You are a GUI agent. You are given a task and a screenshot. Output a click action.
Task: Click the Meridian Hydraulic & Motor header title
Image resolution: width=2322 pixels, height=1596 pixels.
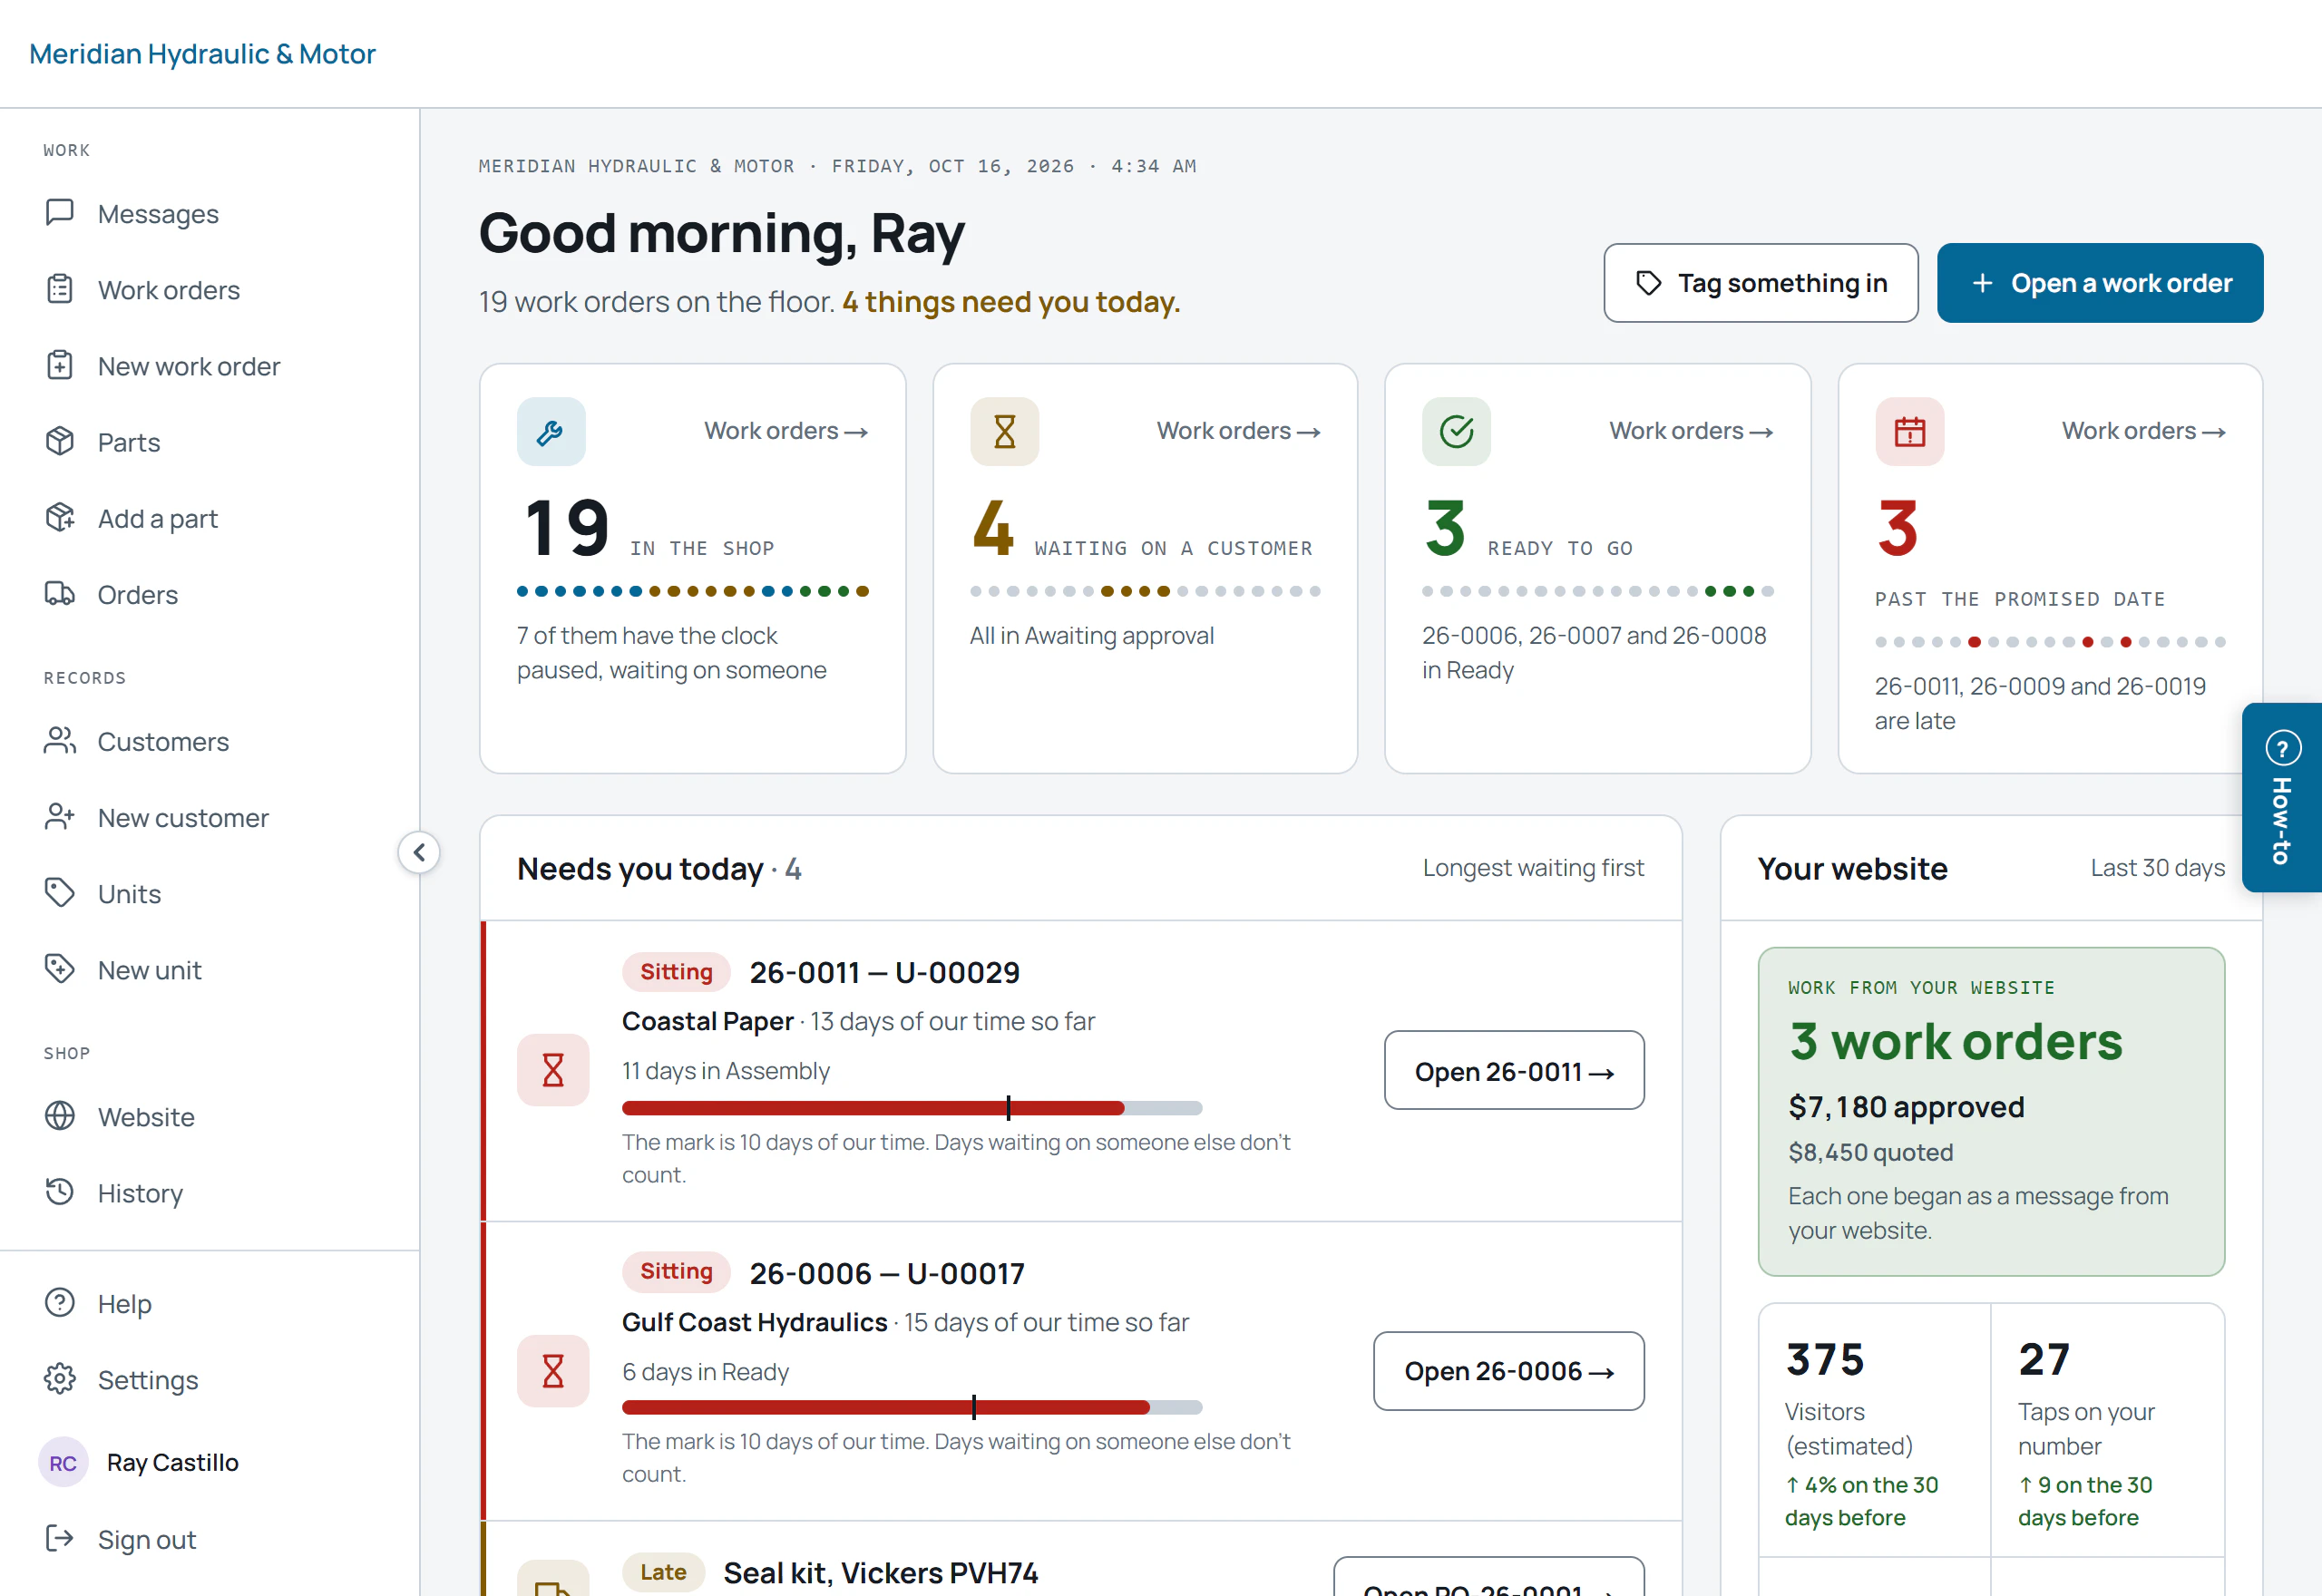pos(203,54)
